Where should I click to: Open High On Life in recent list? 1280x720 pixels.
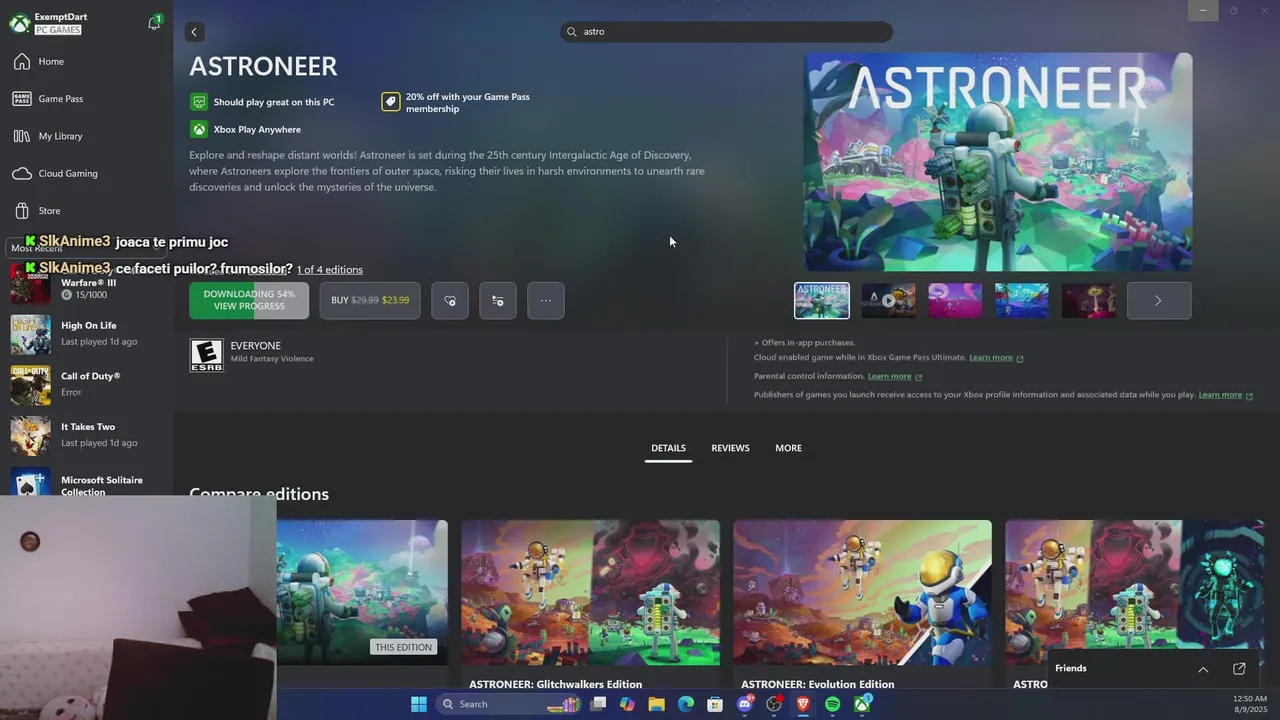[x=86, y=334]
